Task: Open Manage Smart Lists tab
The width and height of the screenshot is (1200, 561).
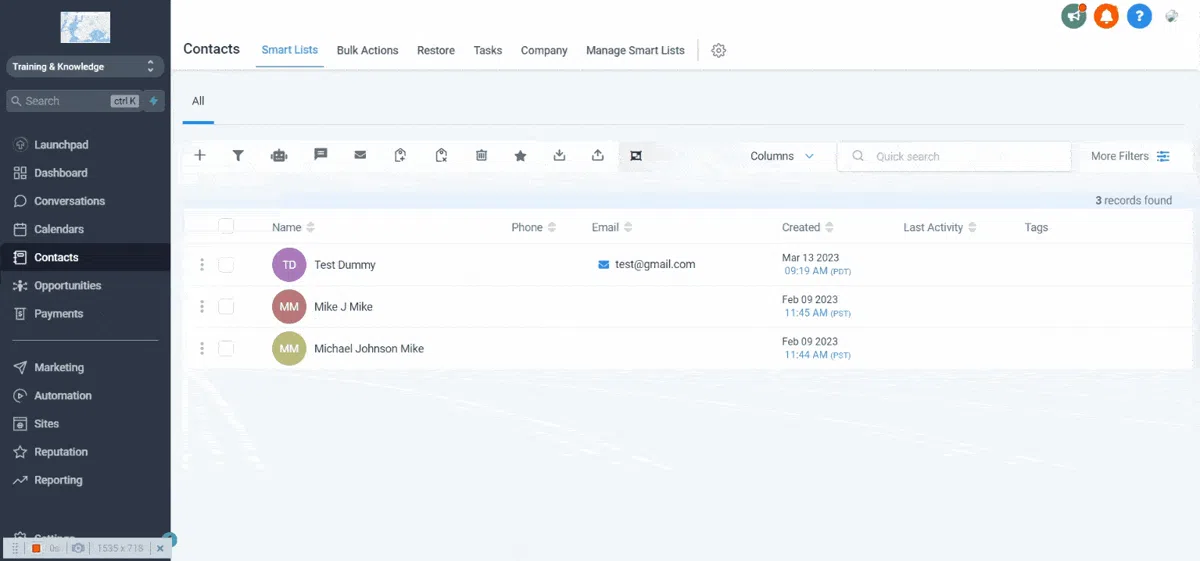Action: (x=635, y=50)
